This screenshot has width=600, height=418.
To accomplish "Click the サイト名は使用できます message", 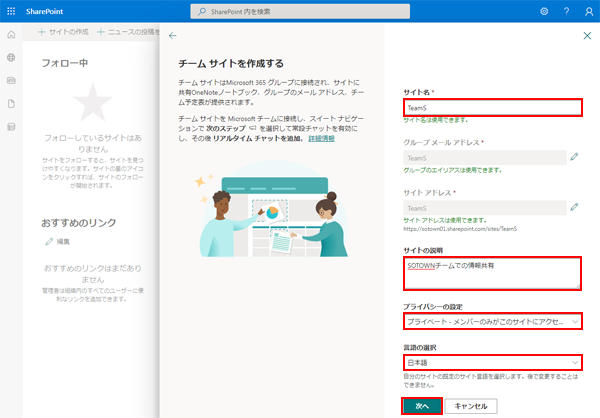I will click(x=435, y=120).
